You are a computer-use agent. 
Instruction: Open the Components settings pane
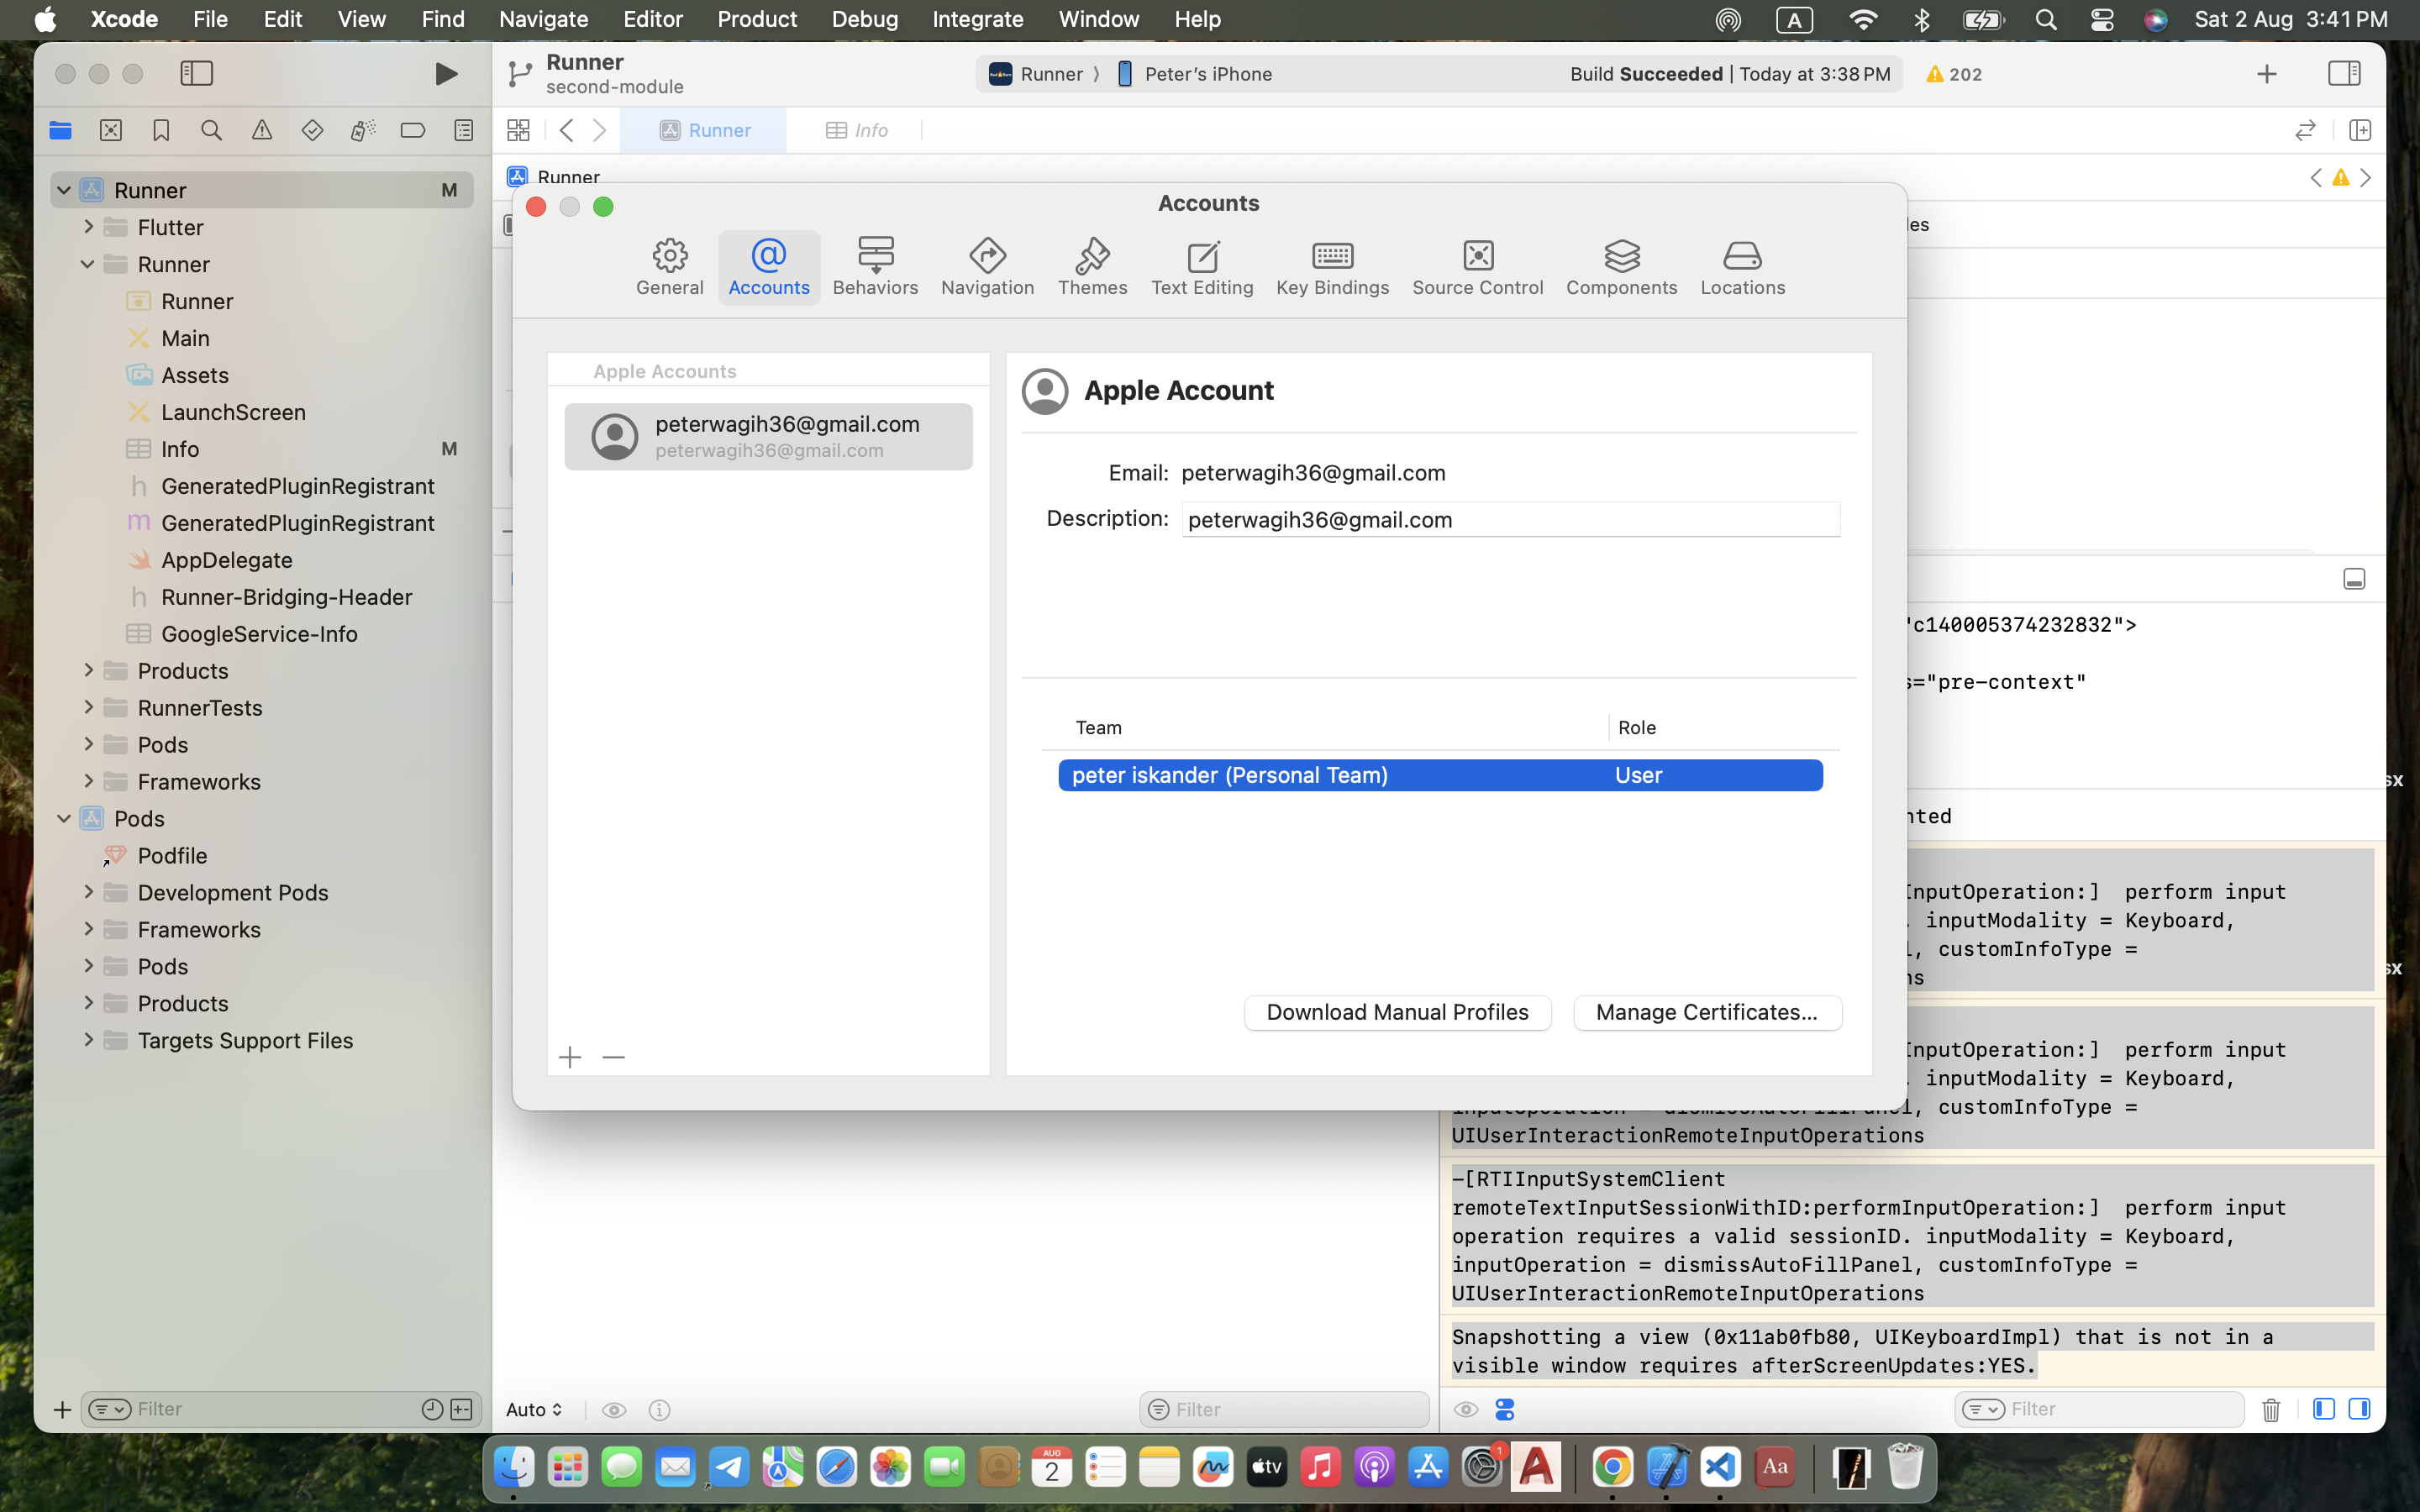coord(1621,267)
